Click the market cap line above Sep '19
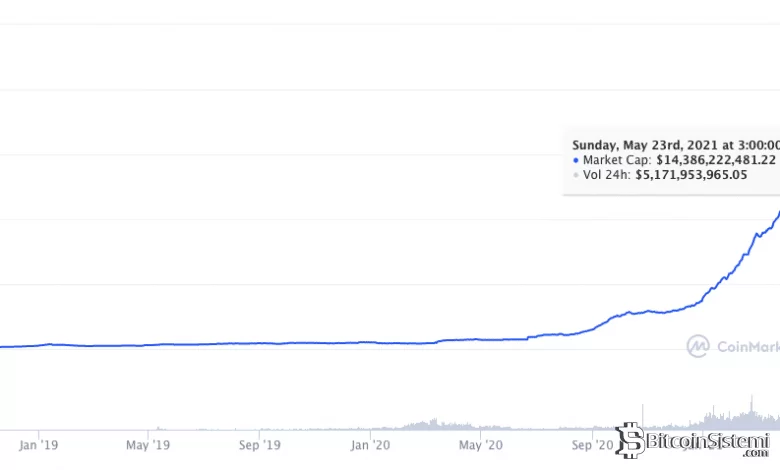Screen dimensions: 780x470 tap(259, 344)
